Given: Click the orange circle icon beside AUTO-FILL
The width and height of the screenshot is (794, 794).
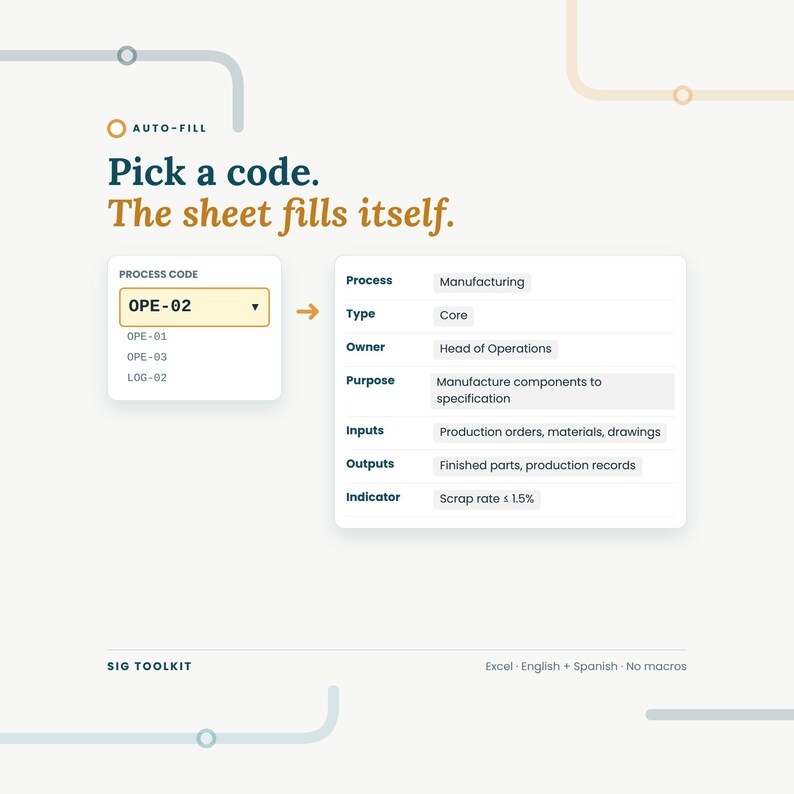Looking at the screenshot, I should (116, 129).
